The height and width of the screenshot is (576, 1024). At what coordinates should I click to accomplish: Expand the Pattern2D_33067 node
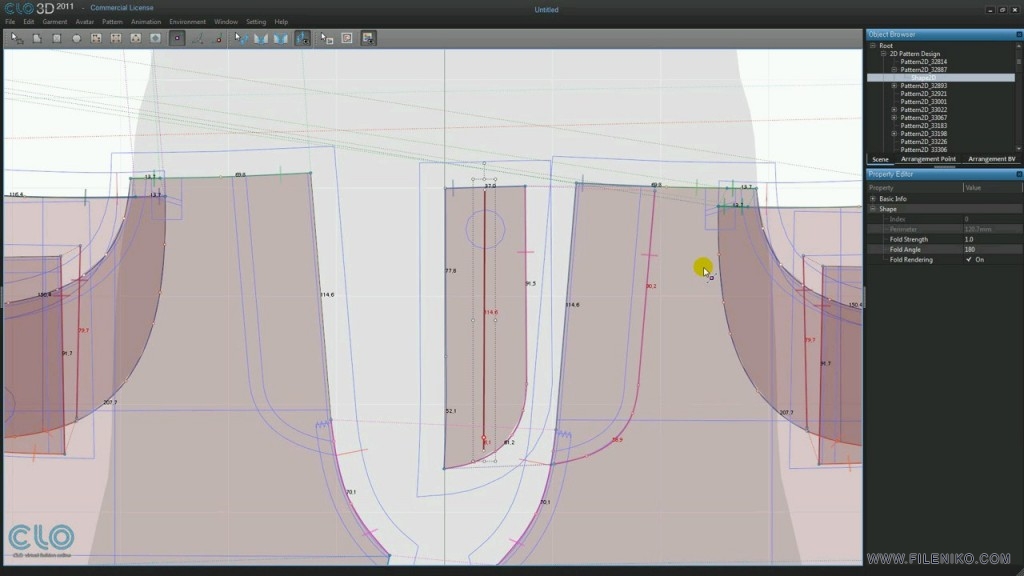[894, 118]
